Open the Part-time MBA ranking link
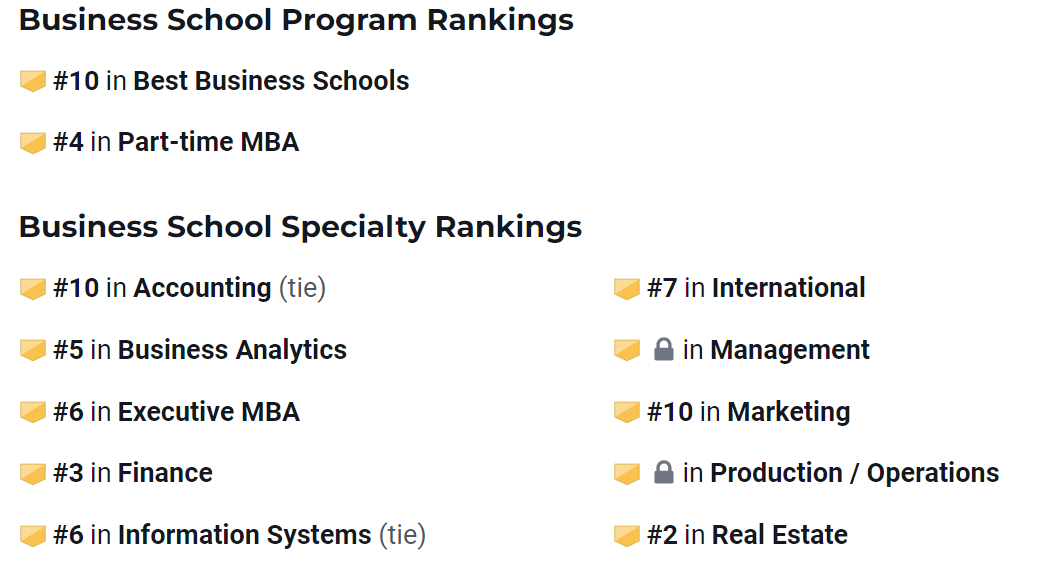 coord(208,142)
